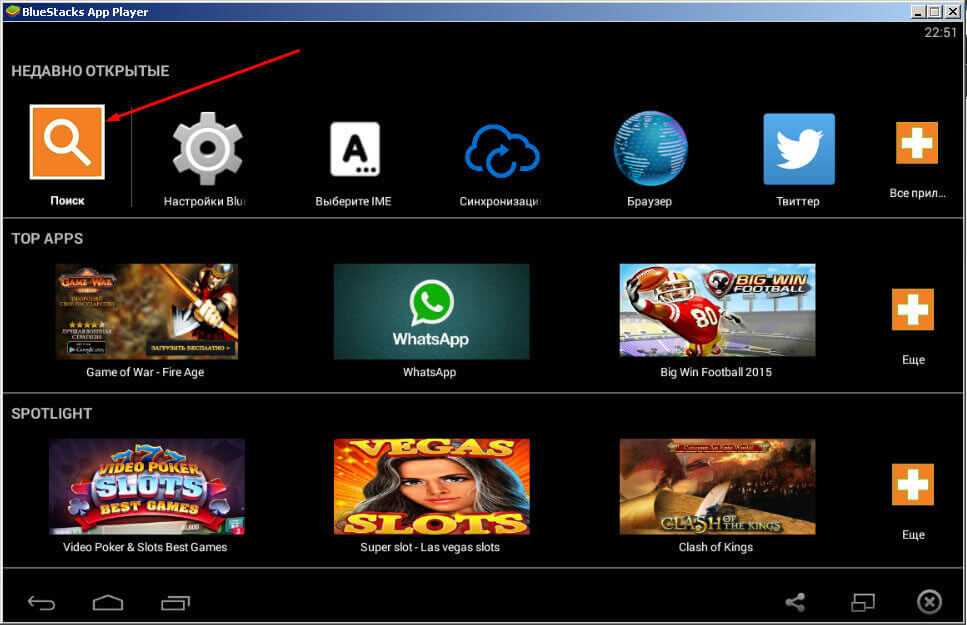Open Game of War - Fire Age thumbnail

[x=147, y=311]
